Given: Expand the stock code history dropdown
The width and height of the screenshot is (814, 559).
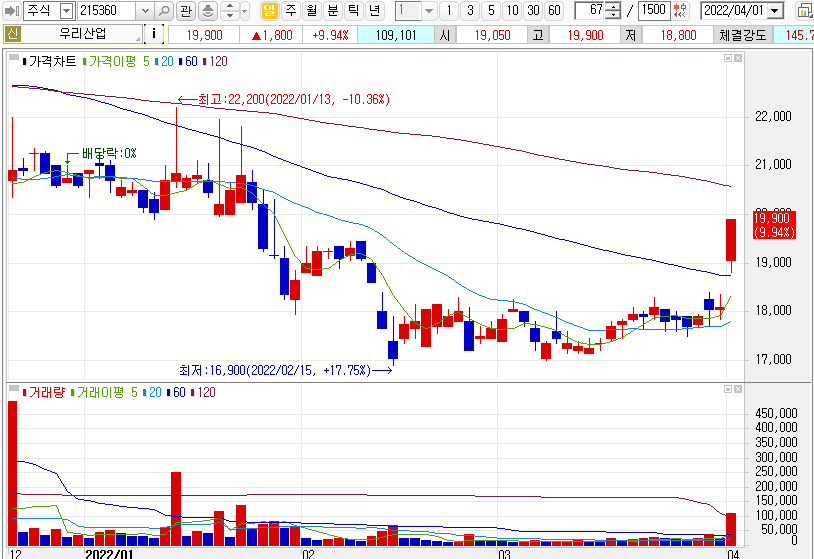Looking at the screenshot, I should [x=145, y=10].
